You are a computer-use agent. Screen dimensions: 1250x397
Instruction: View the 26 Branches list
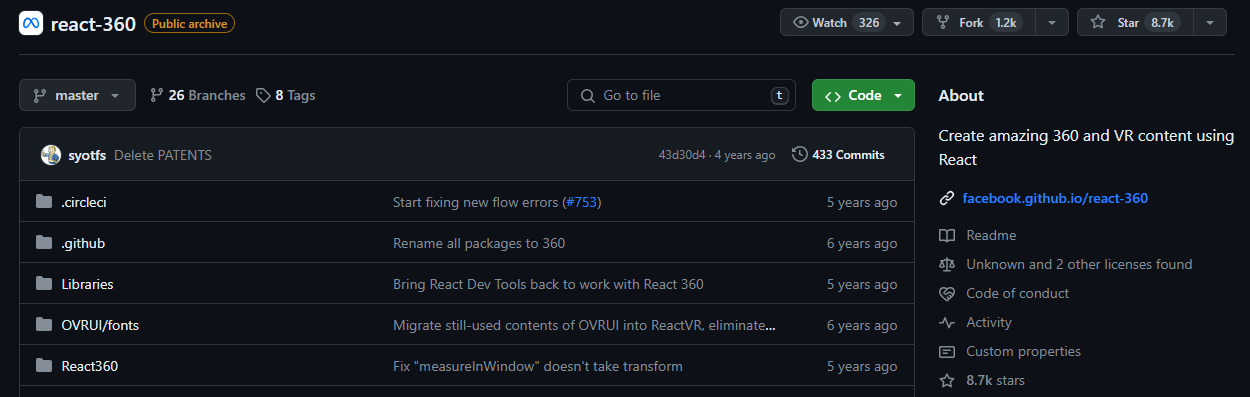pyautogui.click(x=197, y=95)
